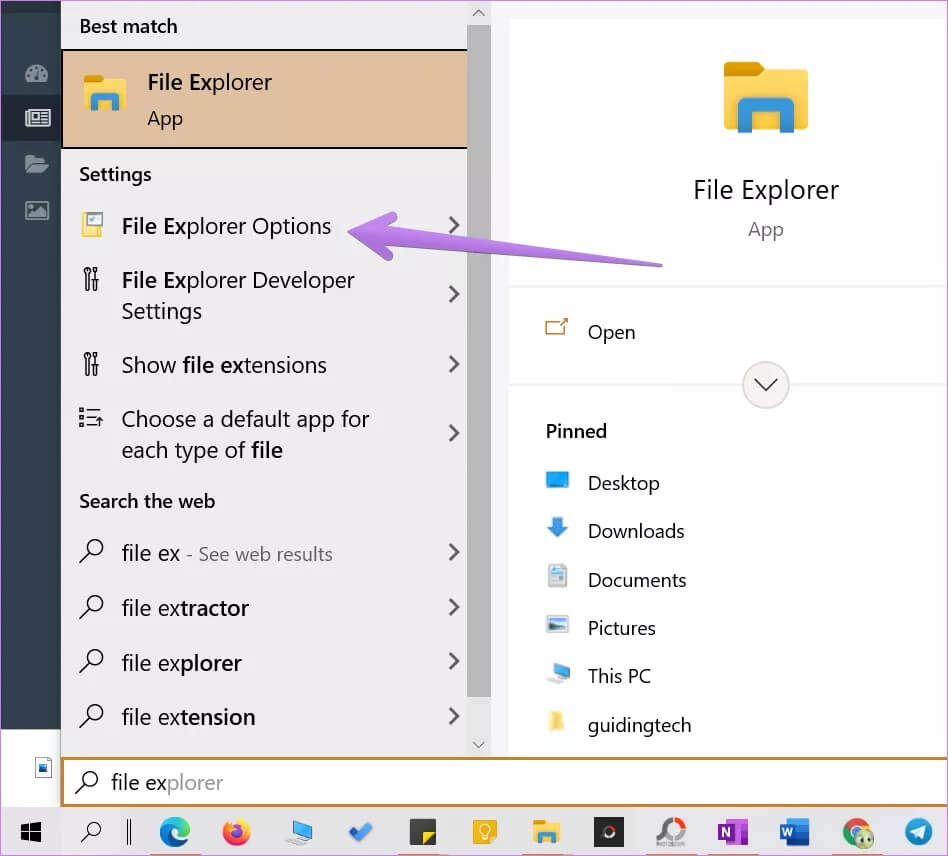Viewport: 948px width, 856px height.
Task: Click the open folder icon in left sidebar
Action: tap(36, 164)
